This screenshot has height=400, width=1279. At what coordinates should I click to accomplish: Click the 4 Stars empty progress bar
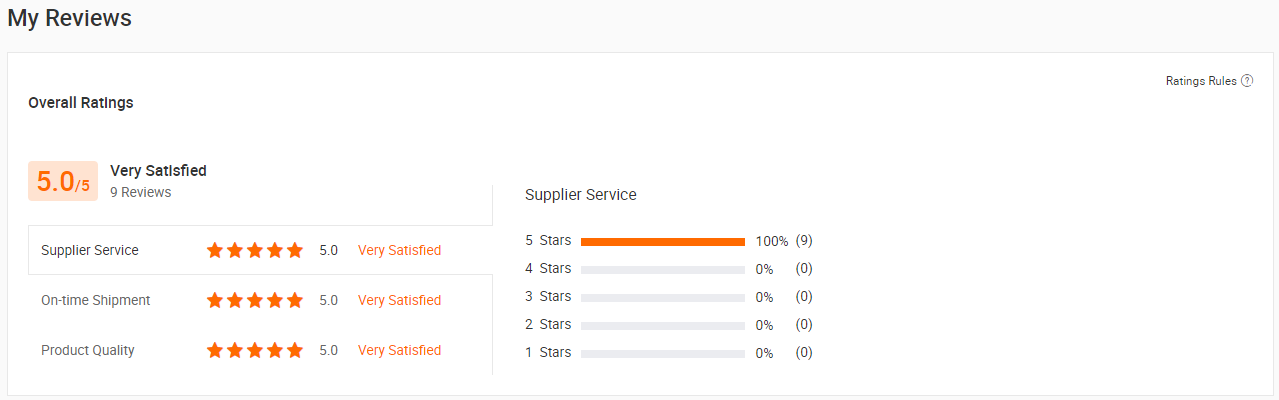click(663, 269)
